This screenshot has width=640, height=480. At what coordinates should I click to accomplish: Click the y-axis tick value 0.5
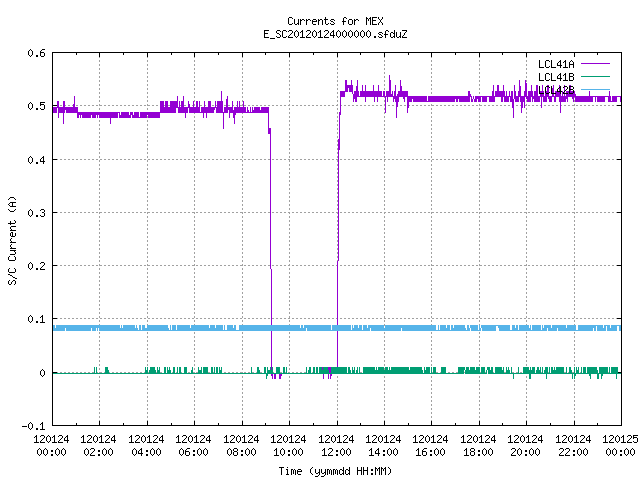pos(36,106)
